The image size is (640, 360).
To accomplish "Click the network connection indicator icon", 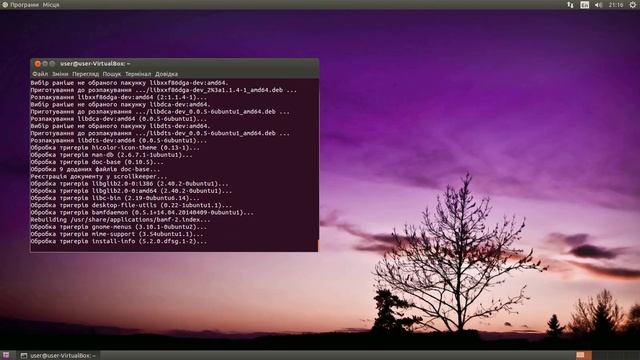I will click(x=570, y=5).
